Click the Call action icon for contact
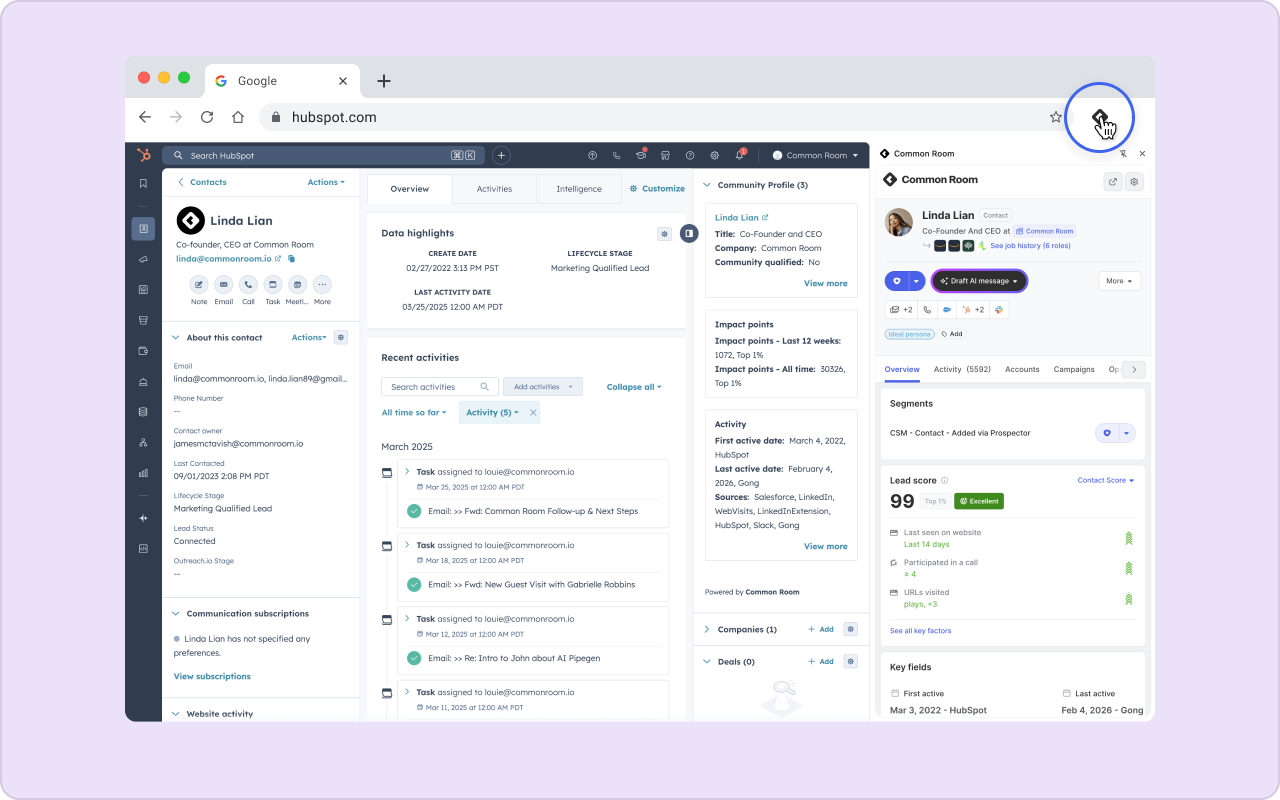1280x800 pixels. [x=248, y=284]
